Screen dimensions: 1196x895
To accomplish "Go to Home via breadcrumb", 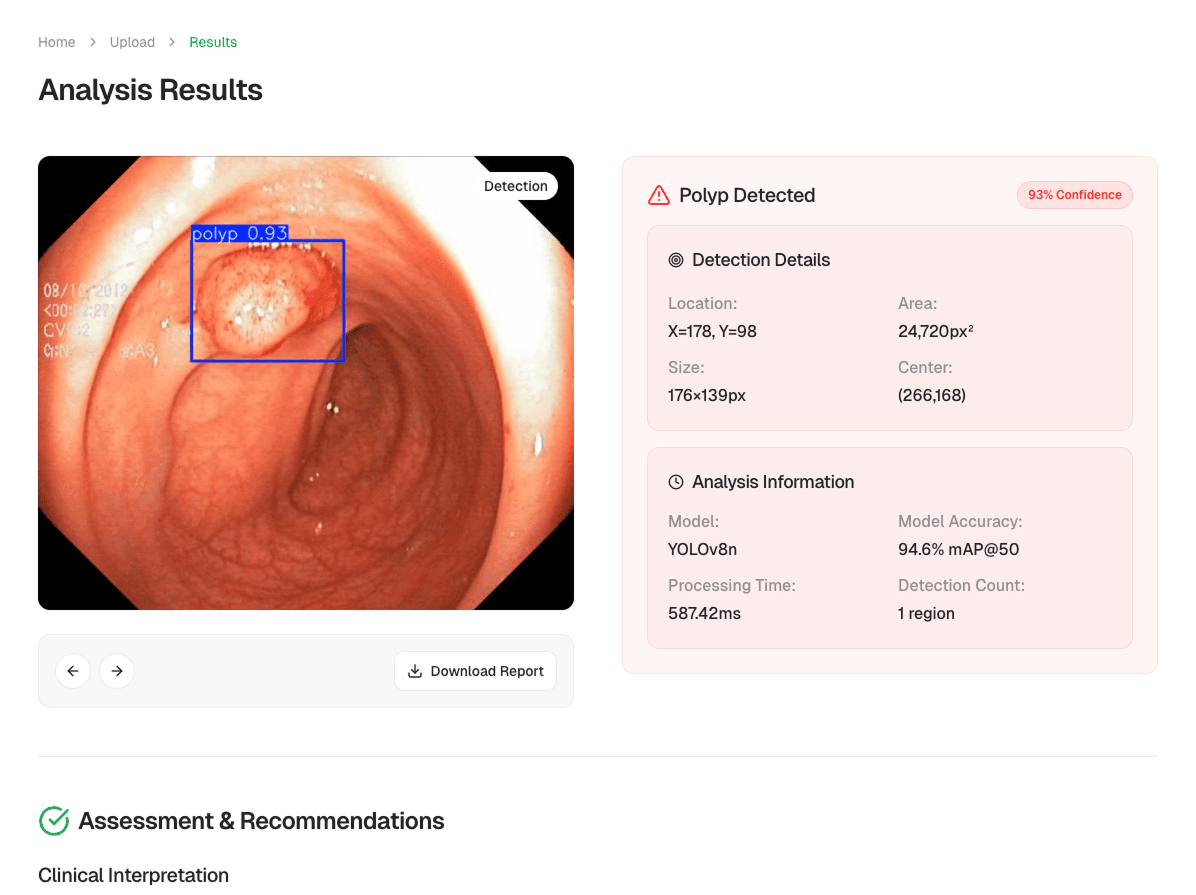I will click(56, 42).
